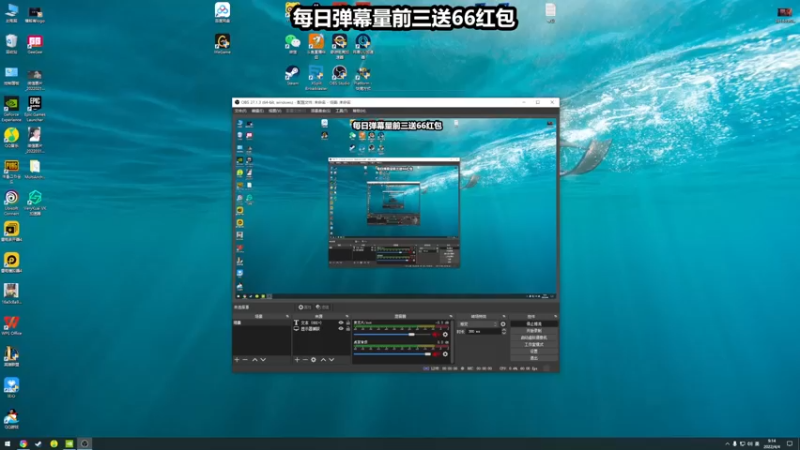The width and height of the screenshot is (800, 450).
Task: Open the VeryKuai VK accelerator icon
Action: (35, 203)
